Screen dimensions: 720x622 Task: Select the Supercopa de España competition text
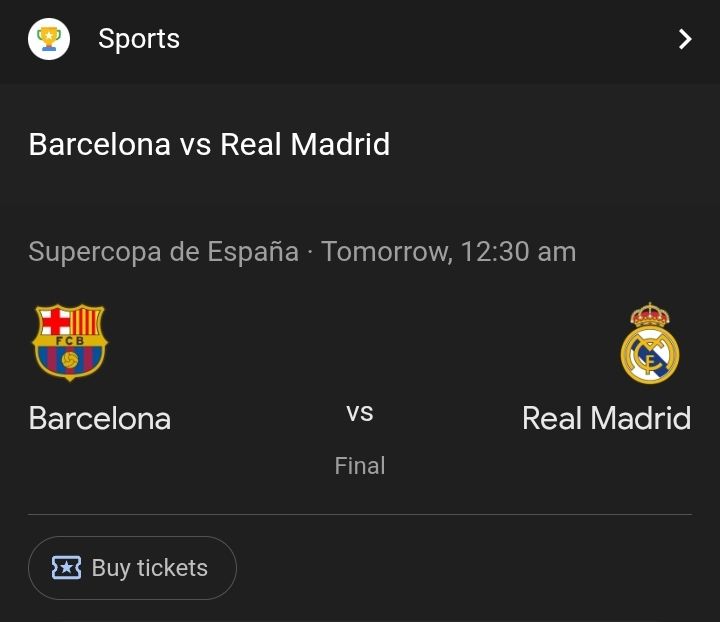click(x=163, y=251)
